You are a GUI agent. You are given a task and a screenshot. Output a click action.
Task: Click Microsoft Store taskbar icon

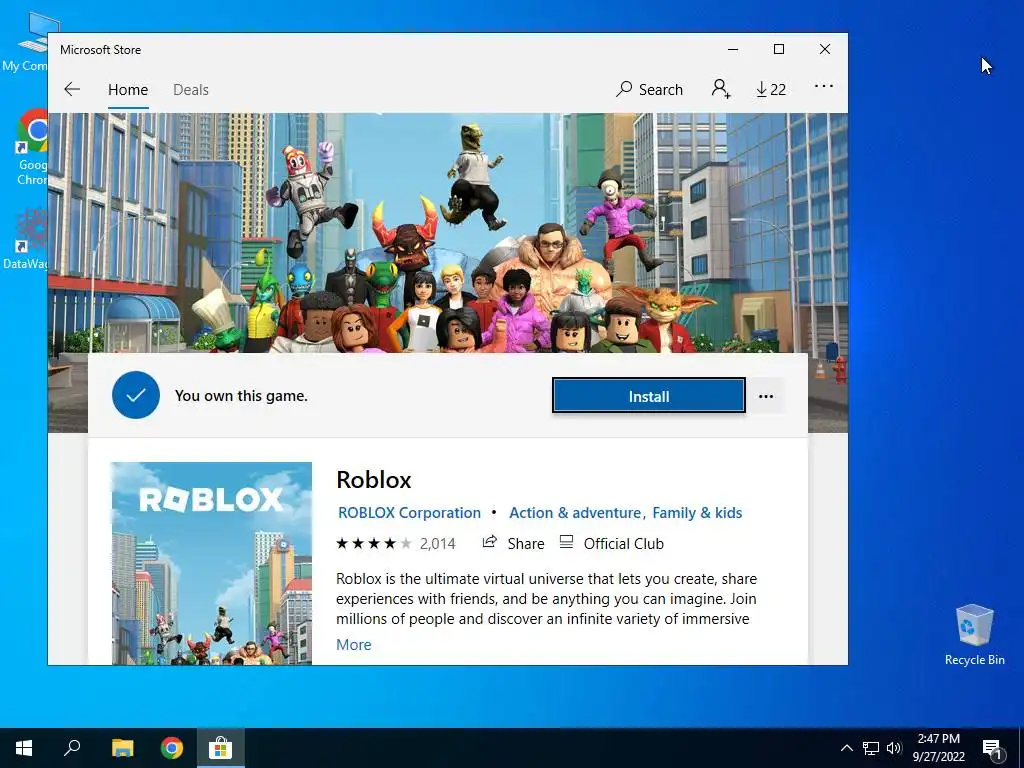pyautogui.click(x=221, y=748)
